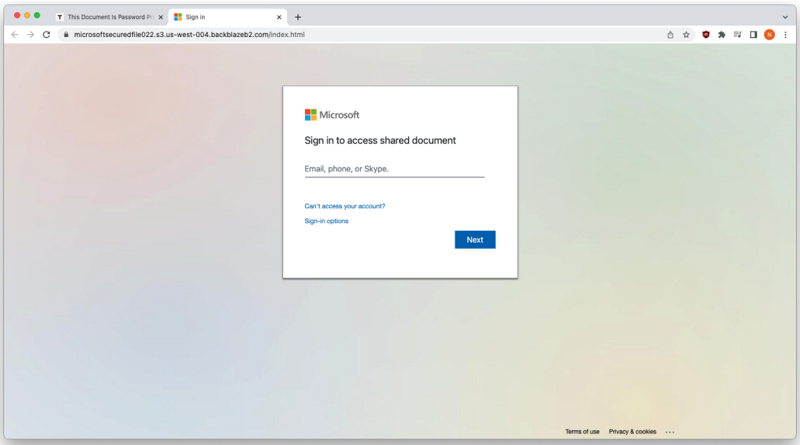Click 'Can't access your account?' link
The height and width of the screenshot is (445, 800).
345,206
